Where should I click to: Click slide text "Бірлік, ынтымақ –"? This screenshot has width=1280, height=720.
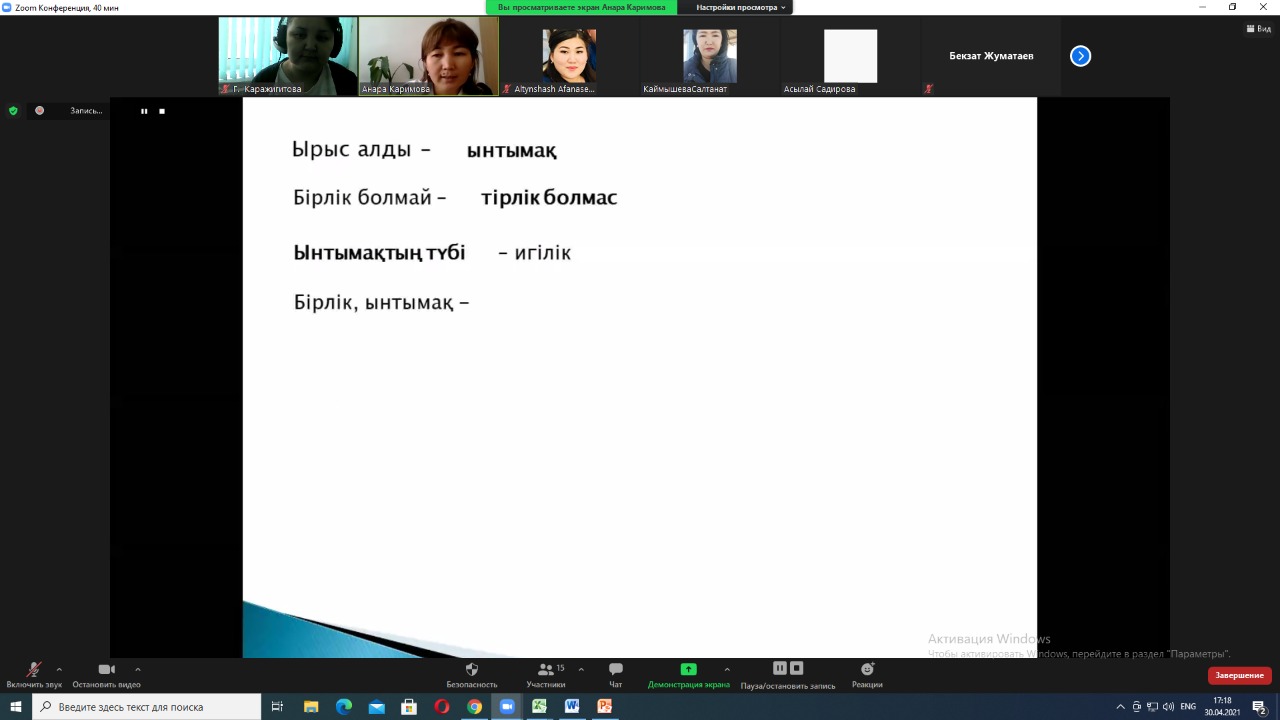(x=381, y=302)
